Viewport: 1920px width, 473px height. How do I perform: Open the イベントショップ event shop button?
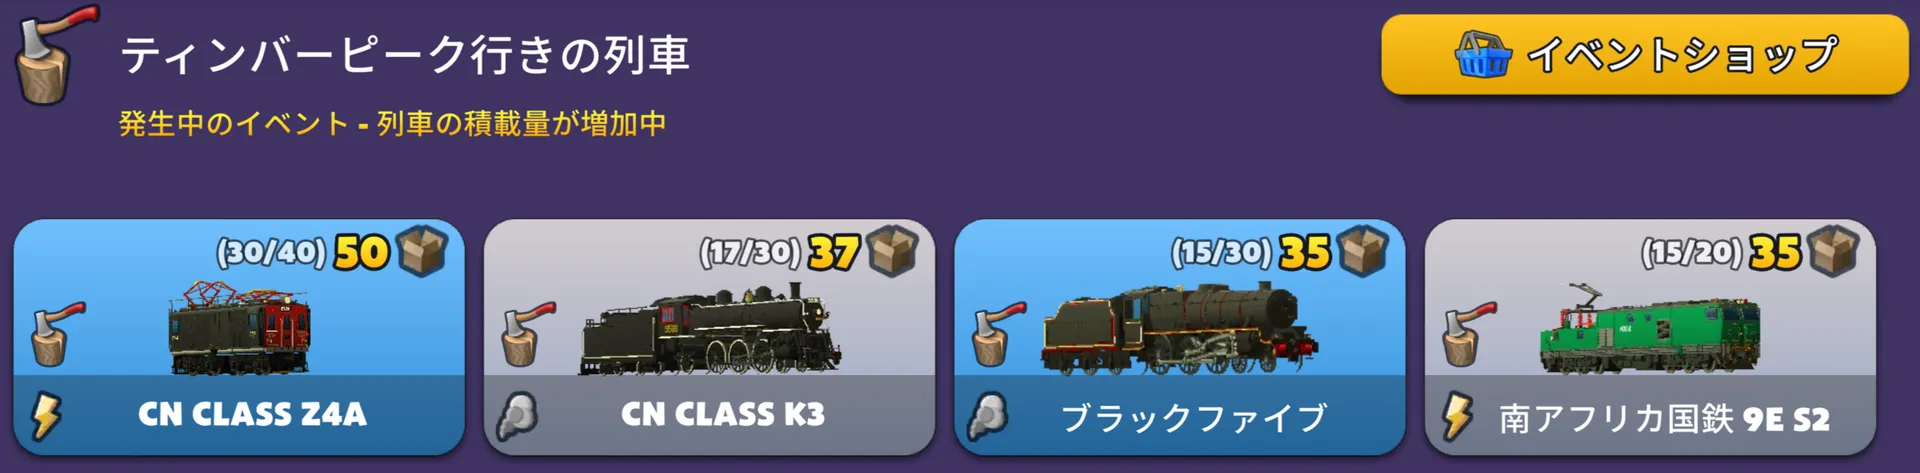[1645, 55]
